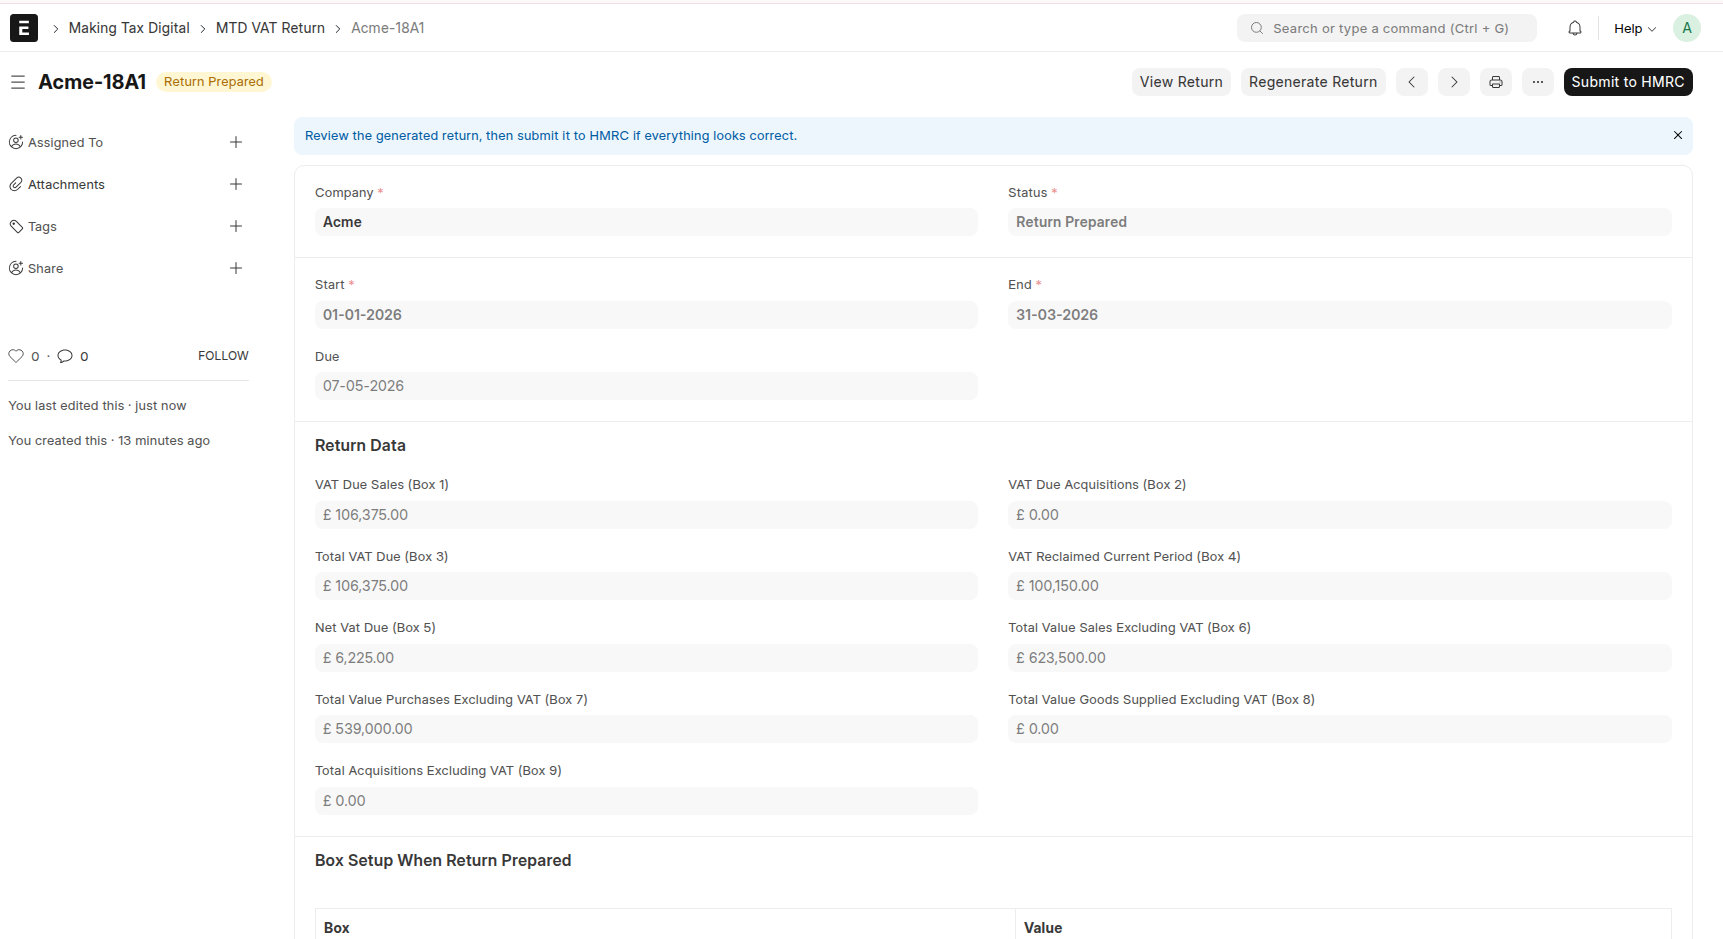1723x939 pixels.
Task: Open the notifications bell
Action: 1575,28
